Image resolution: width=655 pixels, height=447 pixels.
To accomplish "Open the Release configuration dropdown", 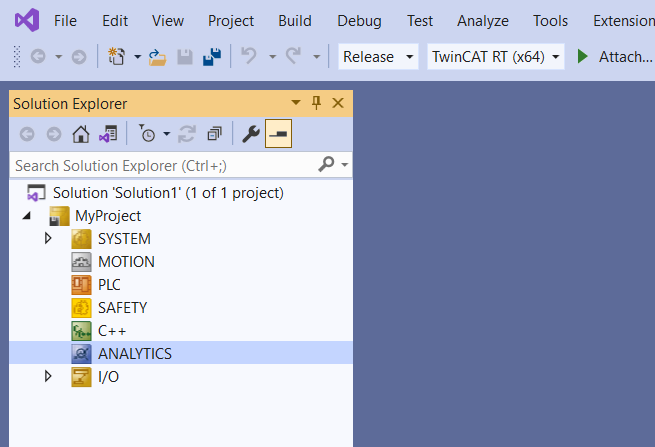I will [378, 56].
